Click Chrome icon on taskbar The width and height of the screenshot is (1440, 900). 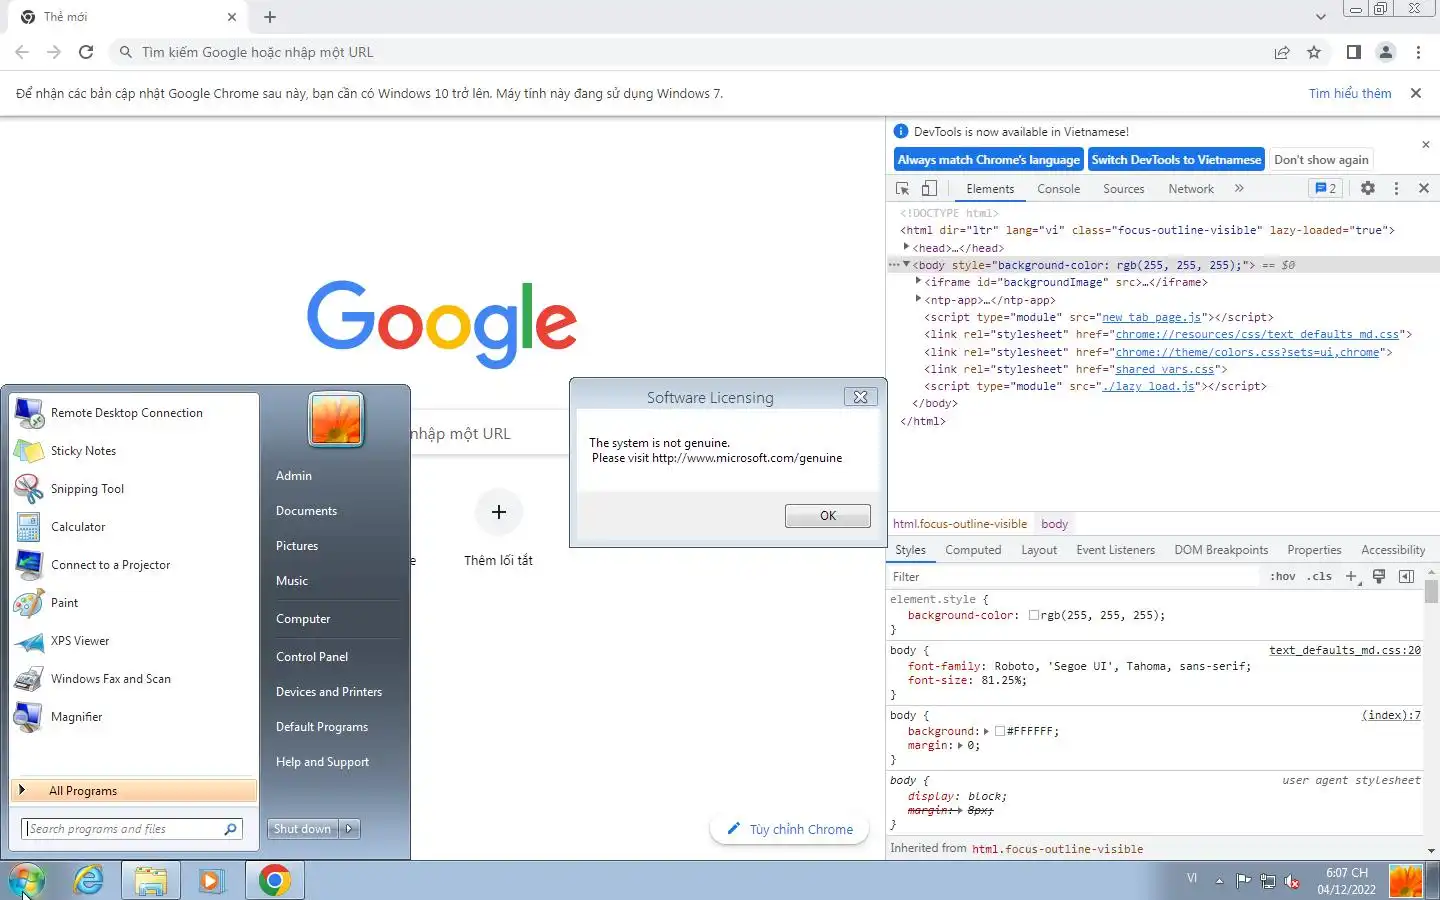pyautogui.click(x=274, y=880)
